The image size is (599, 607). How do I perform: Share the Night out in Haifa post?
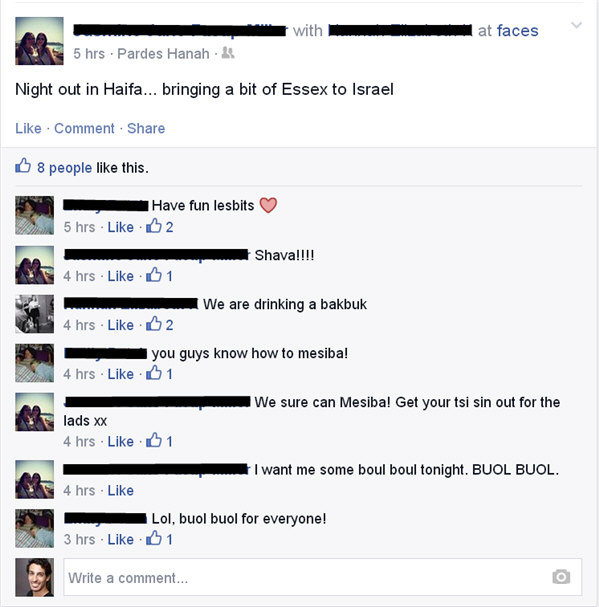pyautogui.click(x=146, y=128)
